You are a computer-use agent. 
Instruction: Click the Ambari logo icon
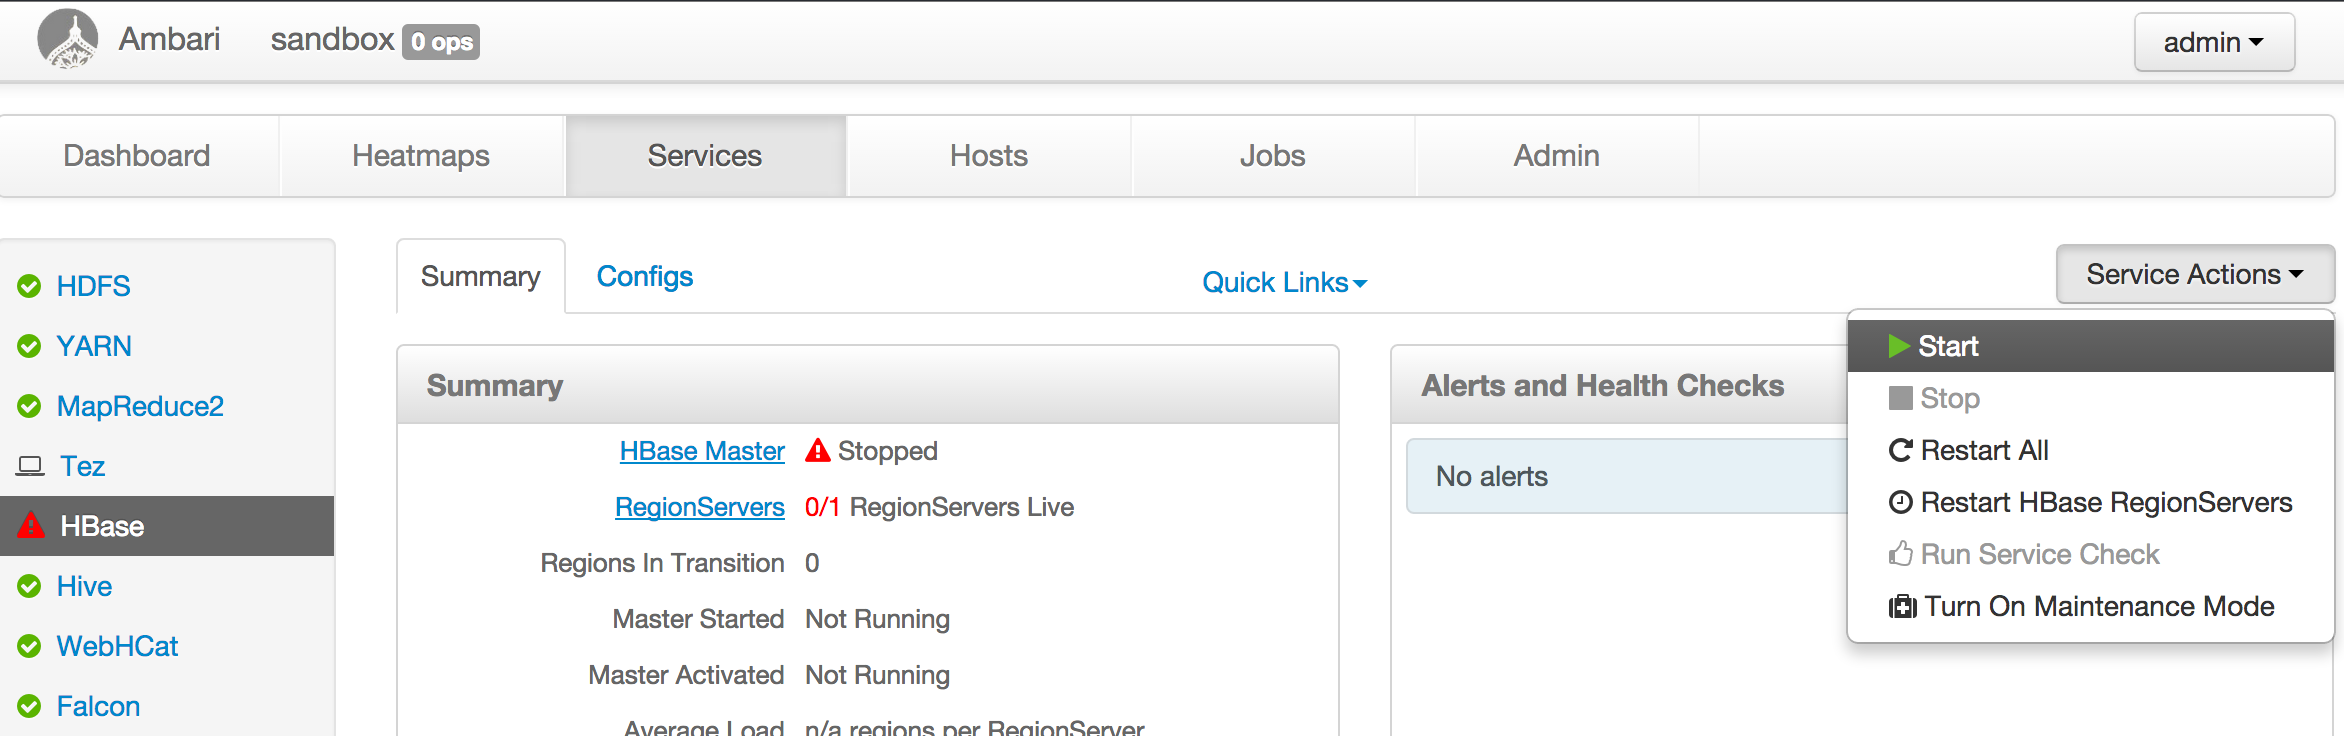67,39
